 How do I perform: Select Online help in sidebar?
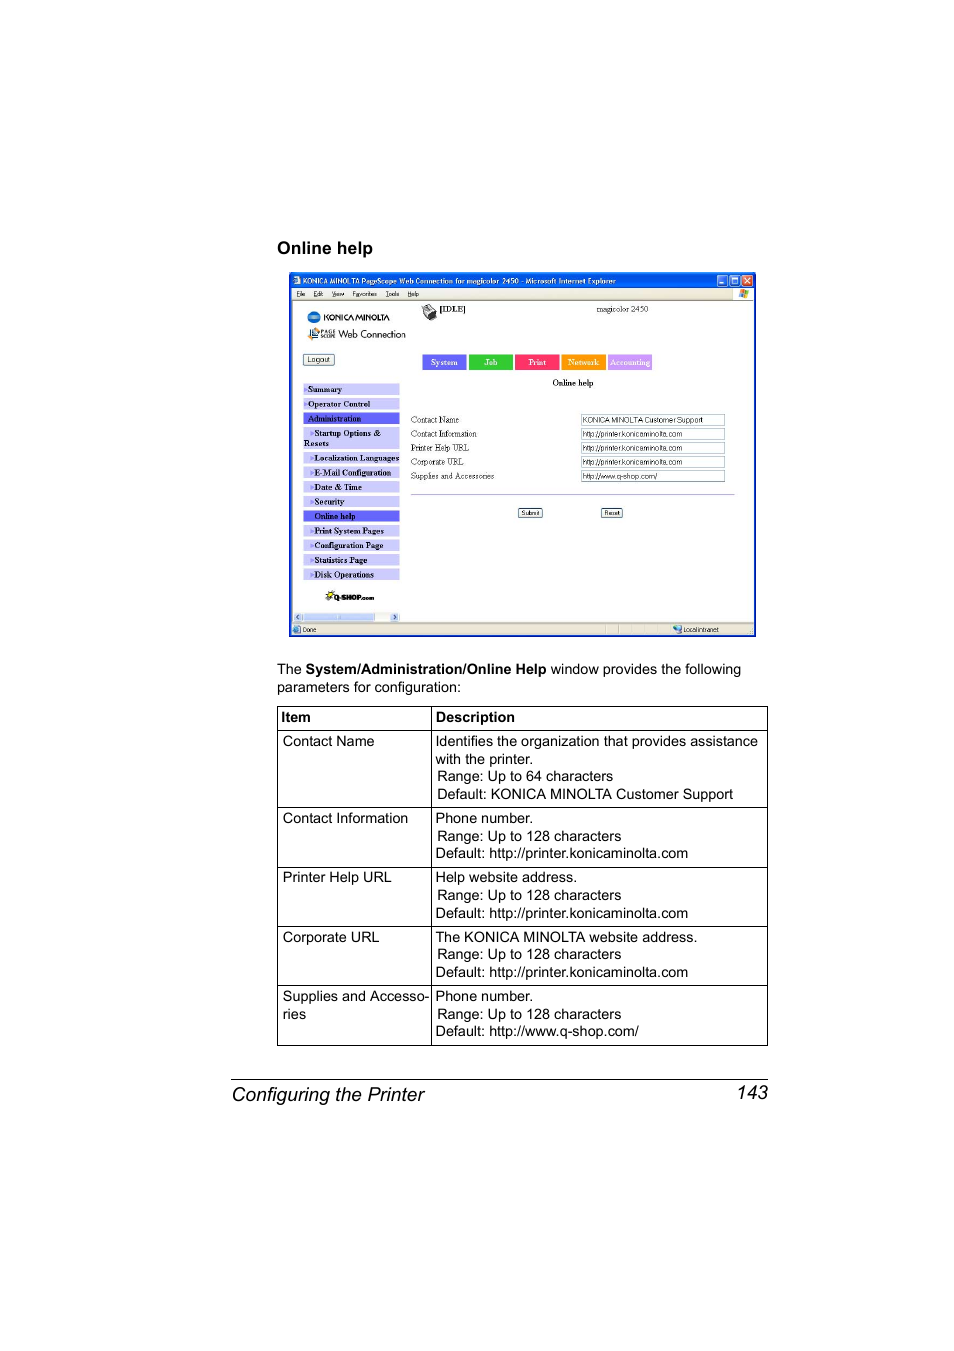click(x=351, y=516)
